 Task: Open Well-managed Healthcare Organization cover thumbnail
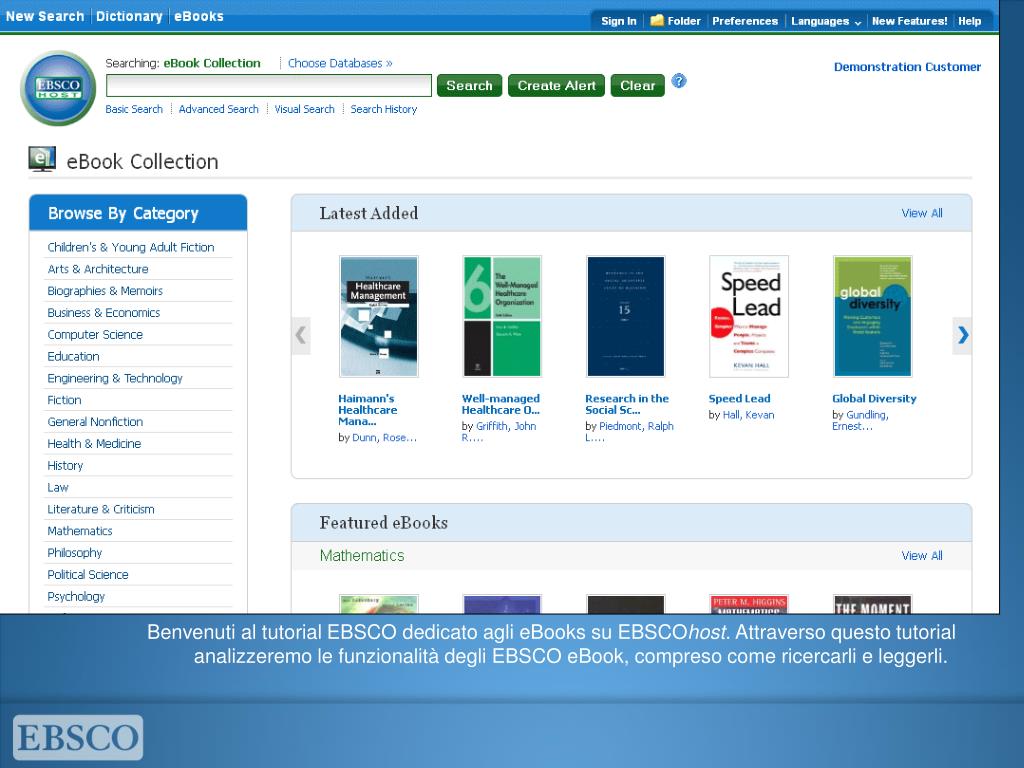(502, 316)
